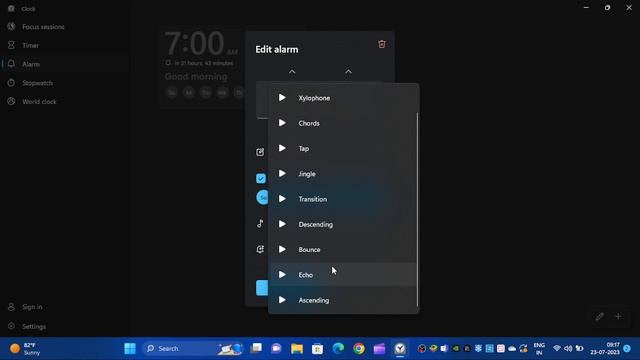Play the Jingle sound preview
The height and width of the screenshot is (360, 640).
(x=282, y=173)
